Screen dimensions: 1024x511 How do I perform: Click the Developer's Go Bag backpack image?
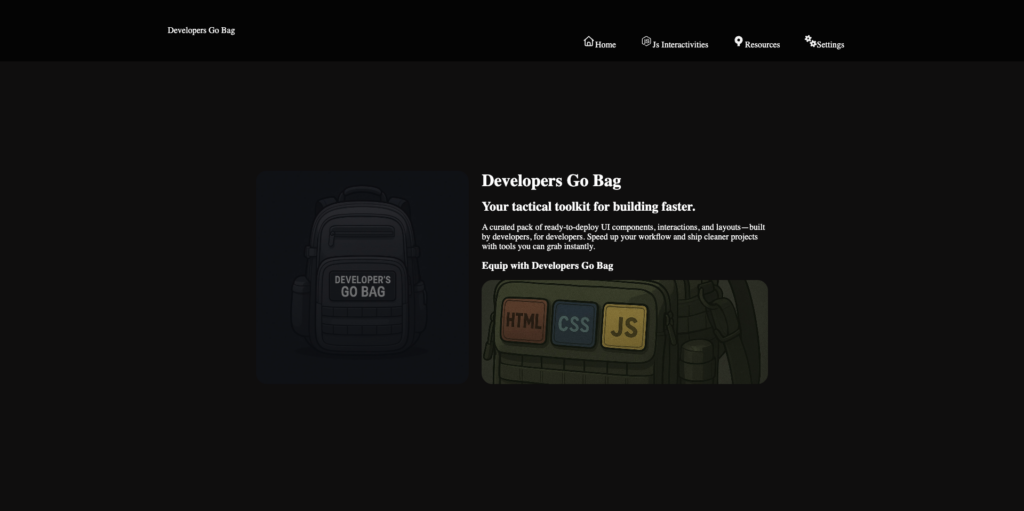click(x=361, y=277)
